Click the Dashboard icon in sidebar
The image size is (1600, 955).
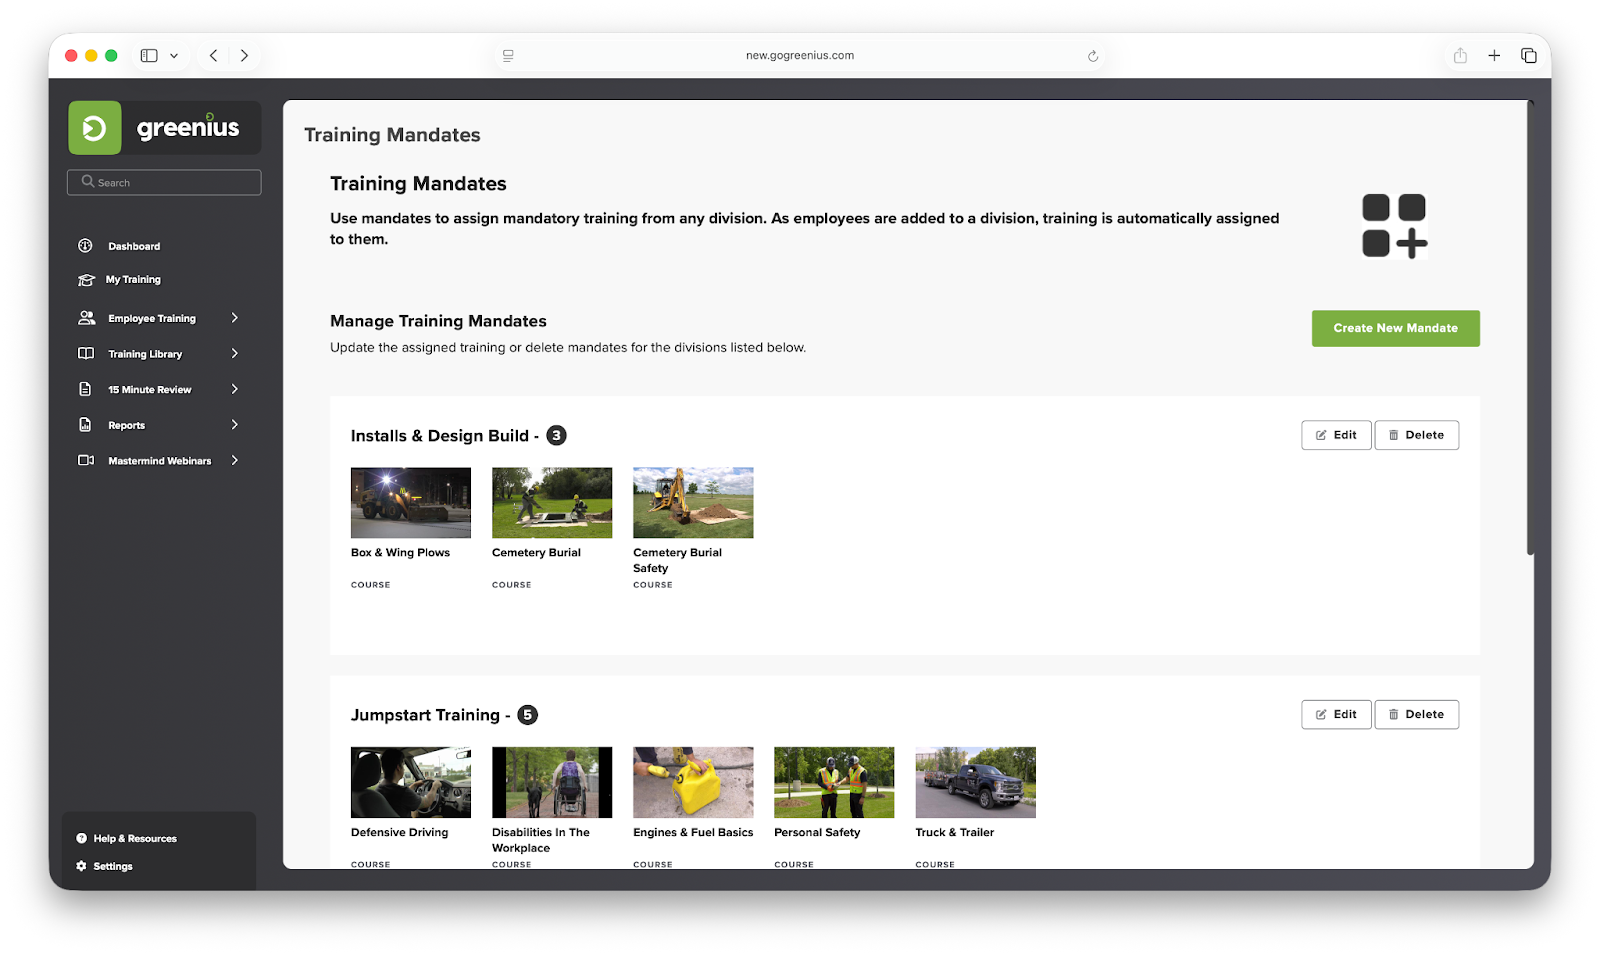86,246
